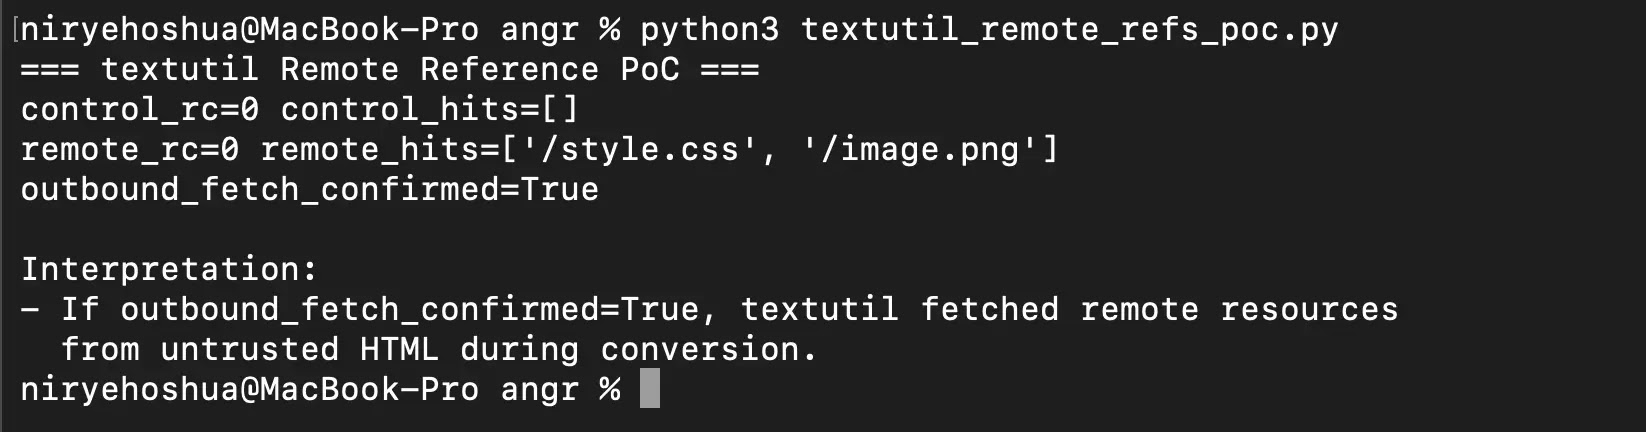Image resolution: width=1646 pixels, height=432 pixels.
Task: Click the terminal cursor block at the prompt
Action: [650, 389]
